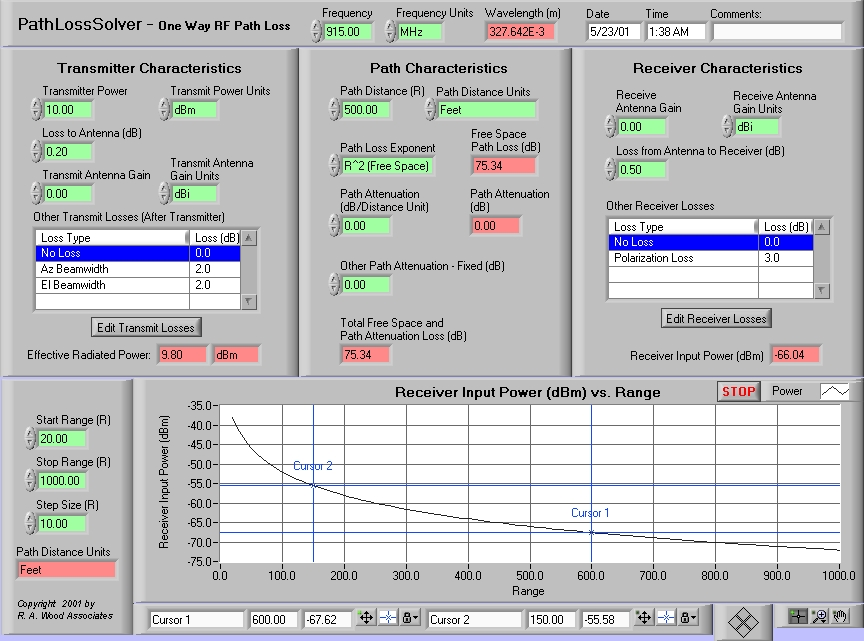Open the Power plot legend line sample

pyautogui.click(x=834, y=392)
